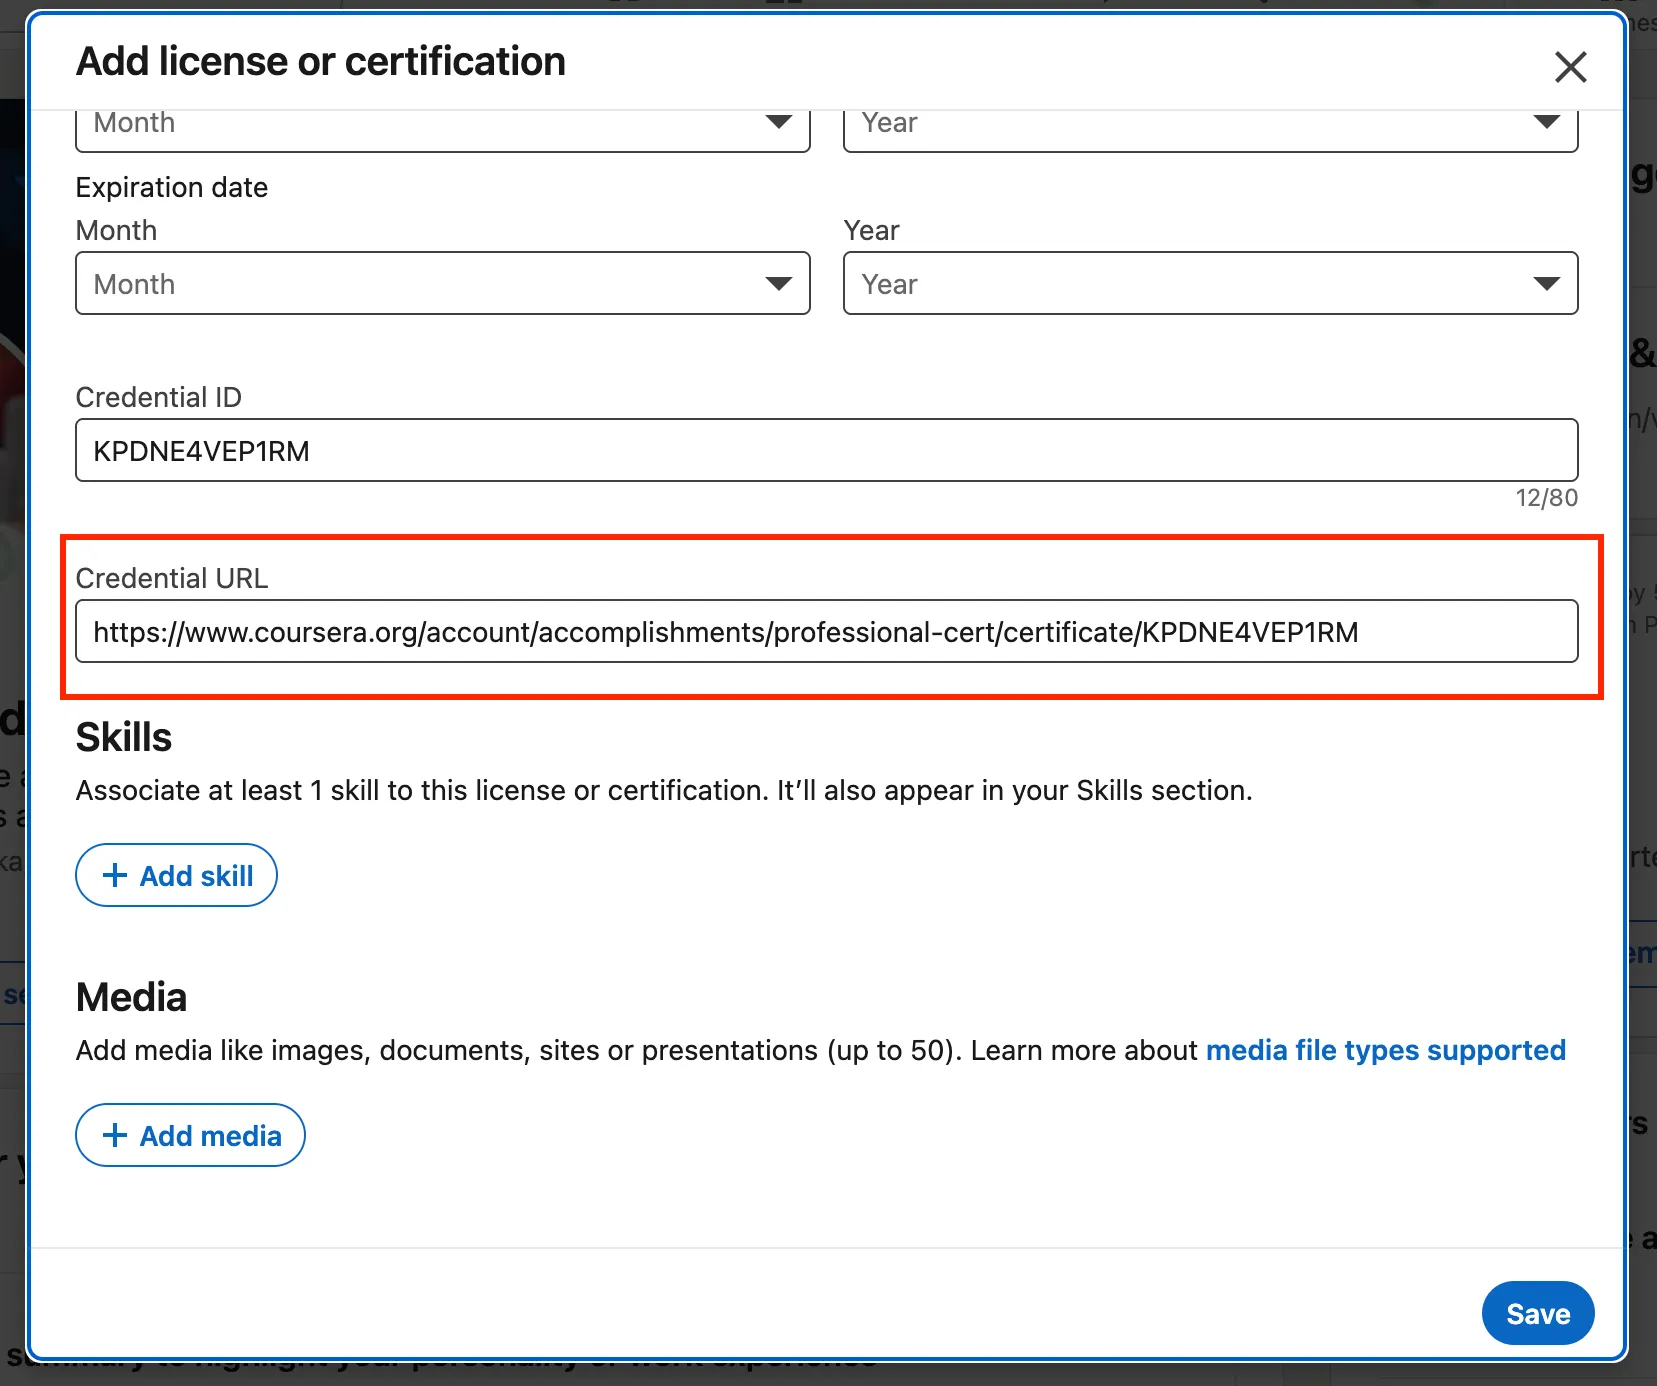
Task: Click the 12/80 character counter
Action: (x=1546, y=498)
